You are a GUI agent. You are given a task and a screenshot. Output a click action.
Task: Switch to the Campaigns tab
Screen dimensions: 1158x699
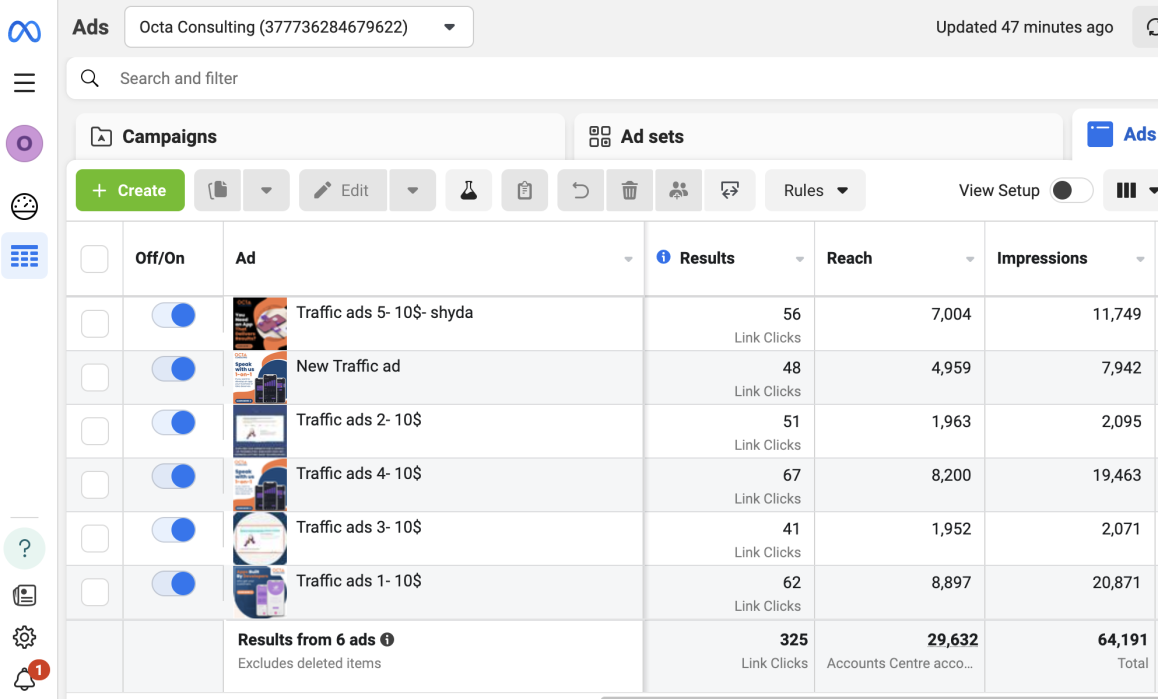(320, 137)
